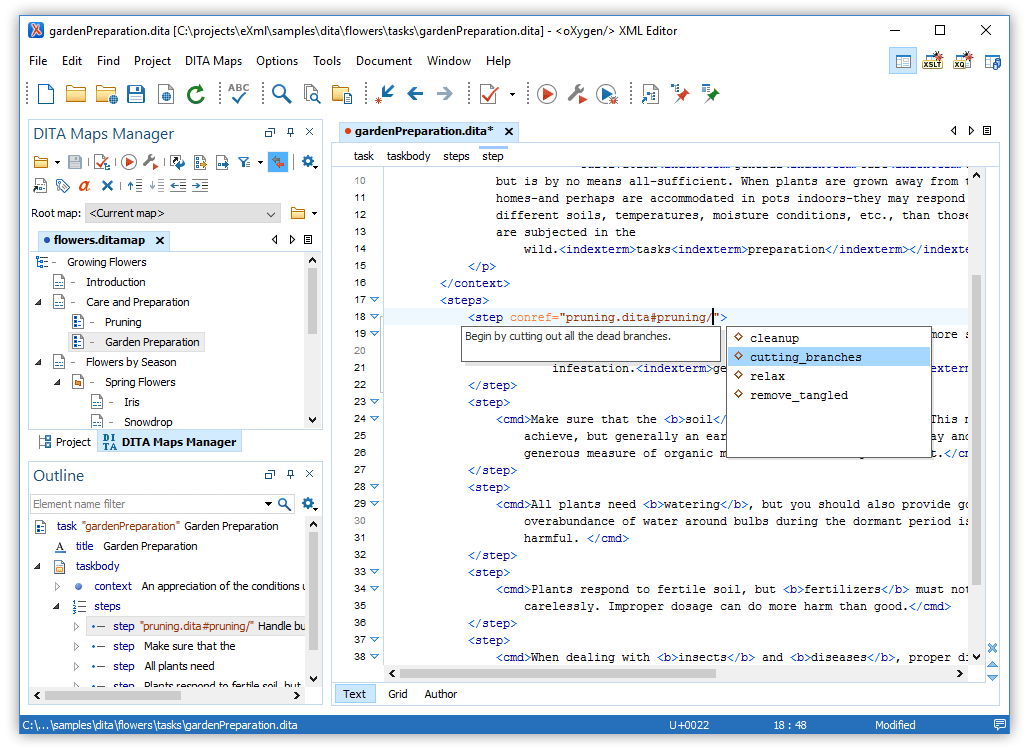Click the steps breadcrumb
This screenshot has height=750, width=1030.
(x=456, y=156)
